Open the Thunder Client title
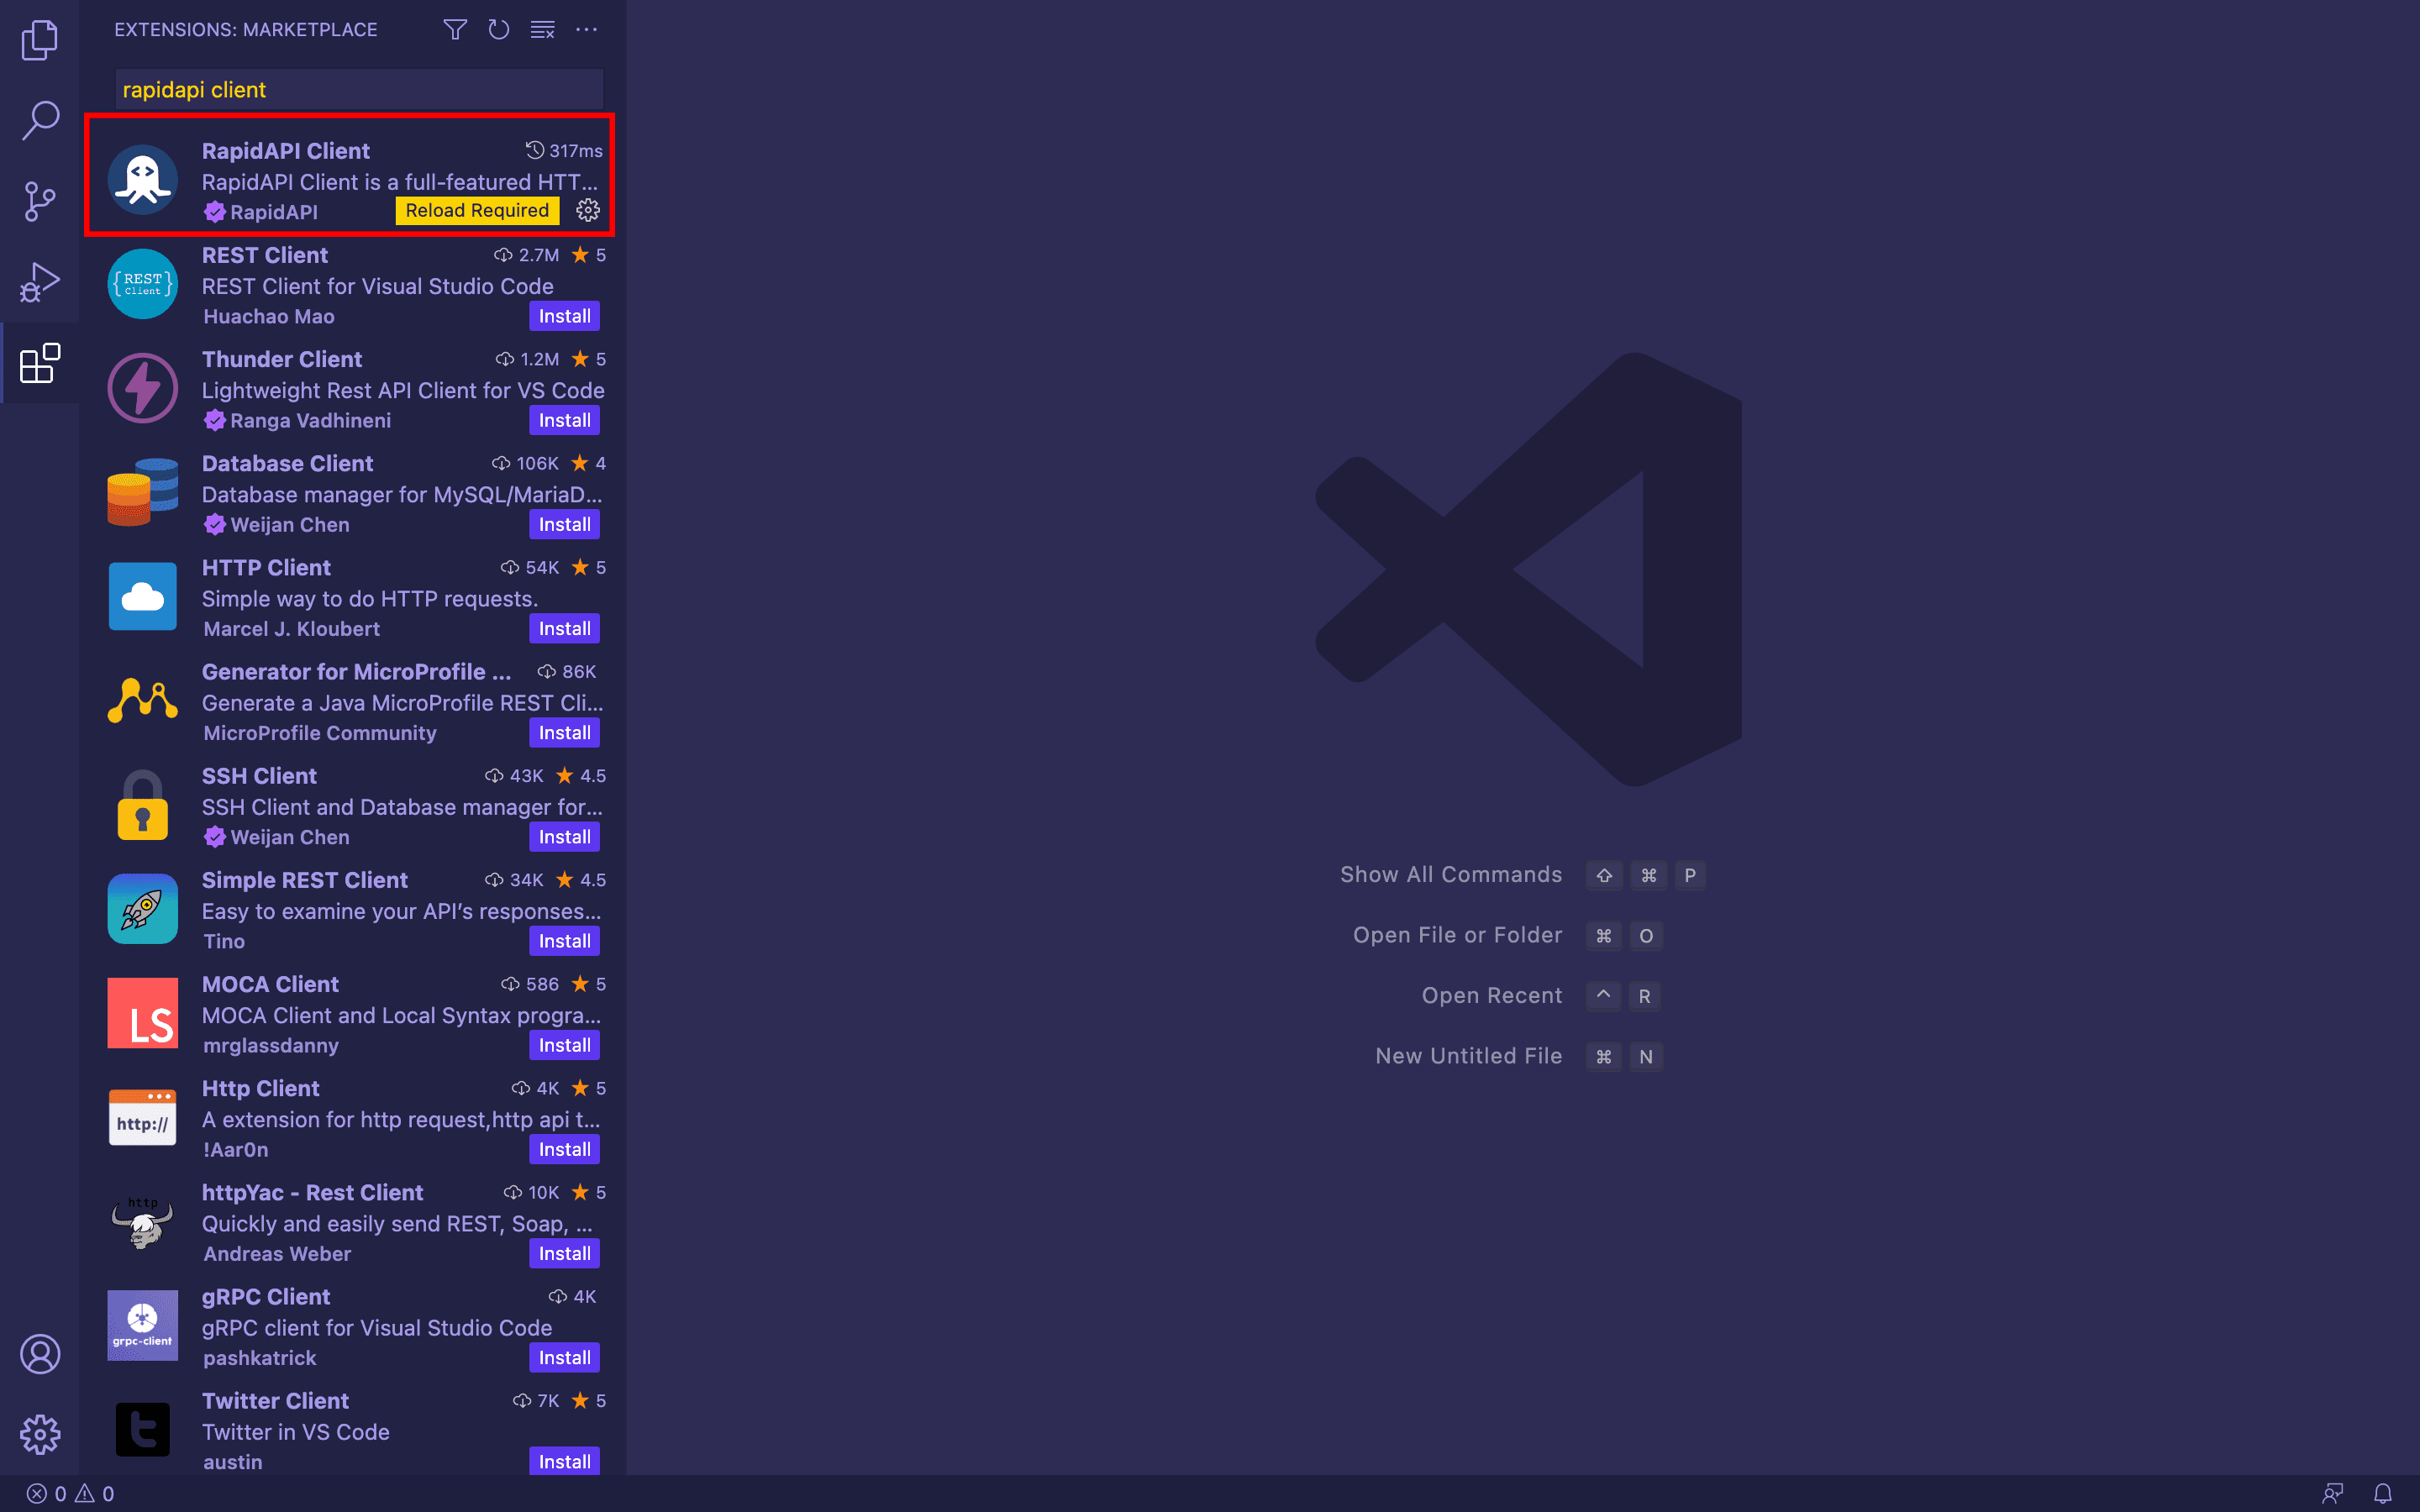 282,359
